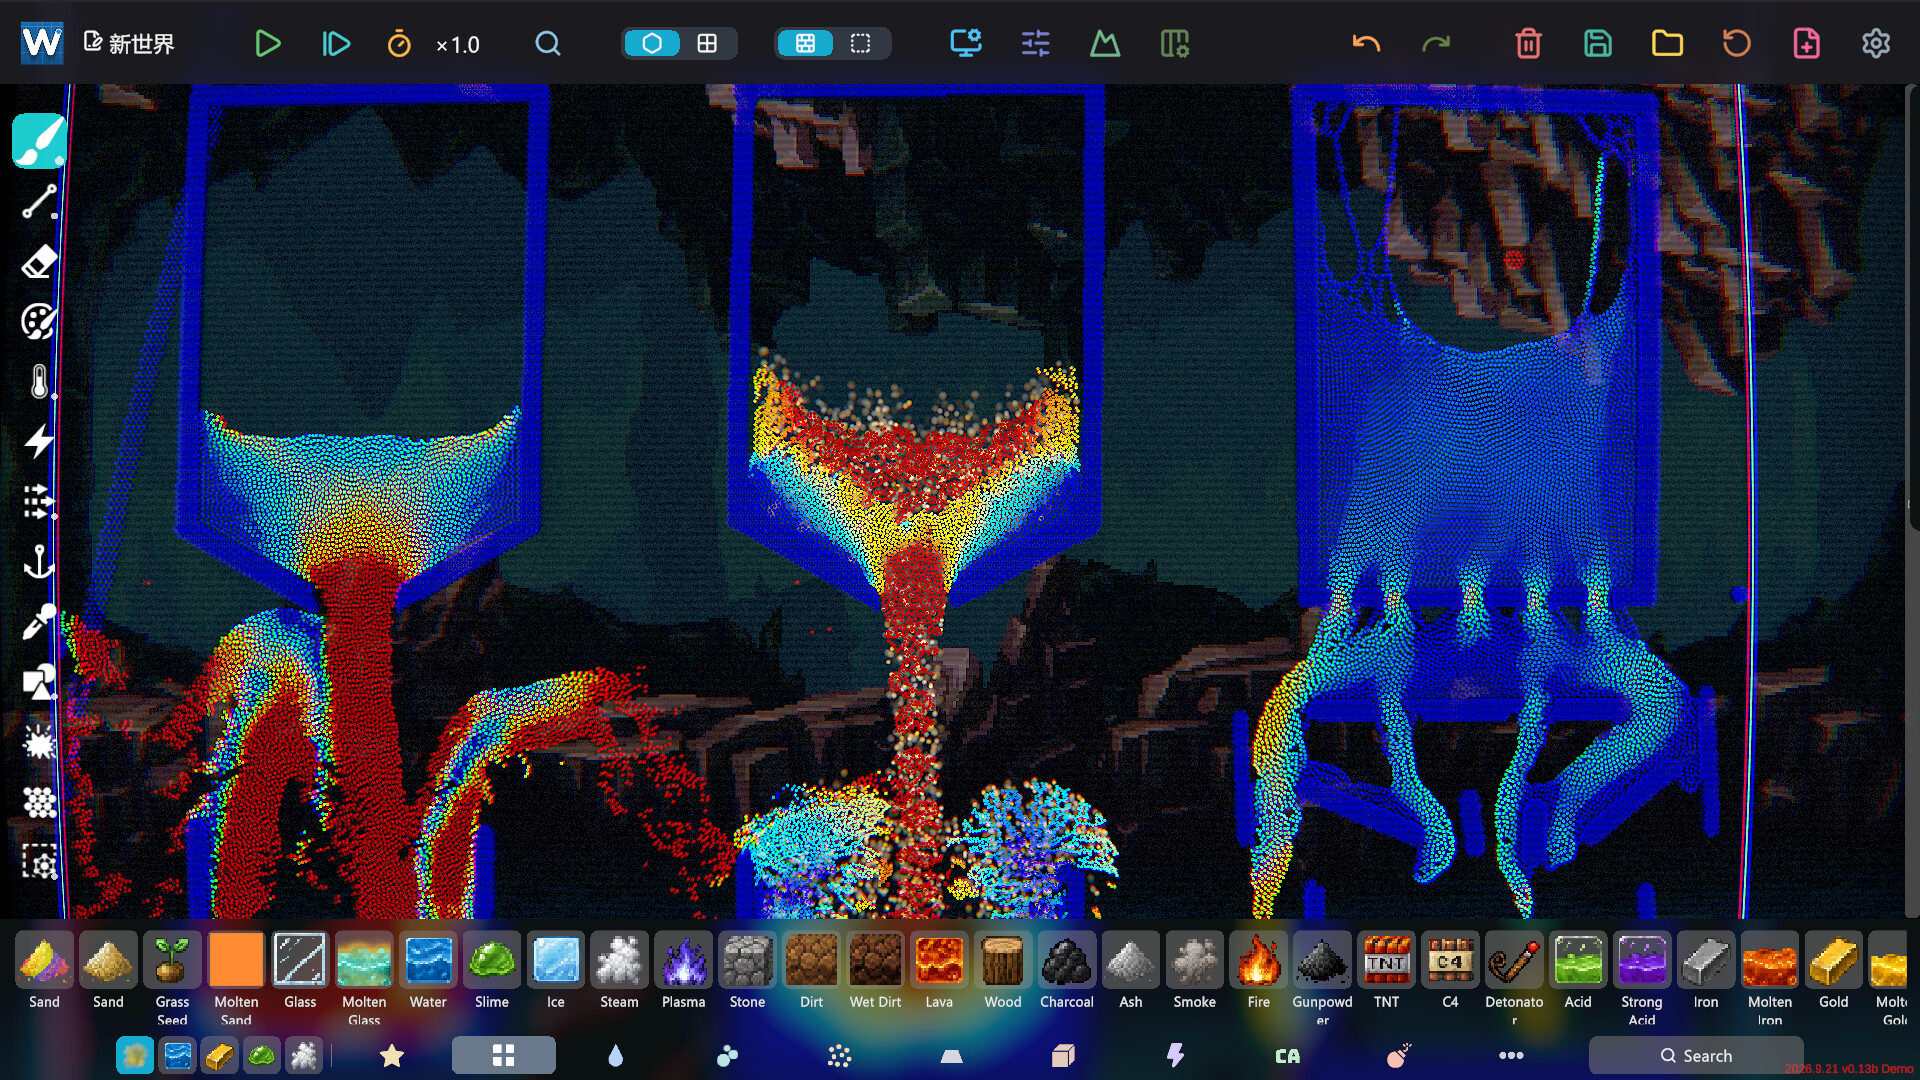Pick the Fire material

1259,961
